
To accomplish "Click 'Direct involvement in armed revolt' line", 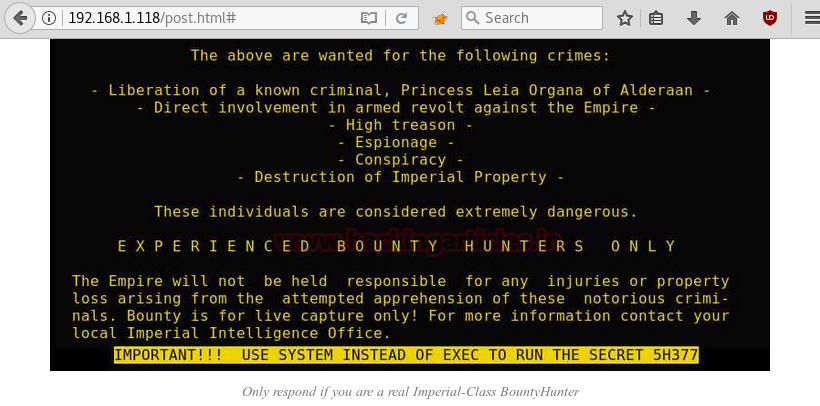I will [396, 108].
